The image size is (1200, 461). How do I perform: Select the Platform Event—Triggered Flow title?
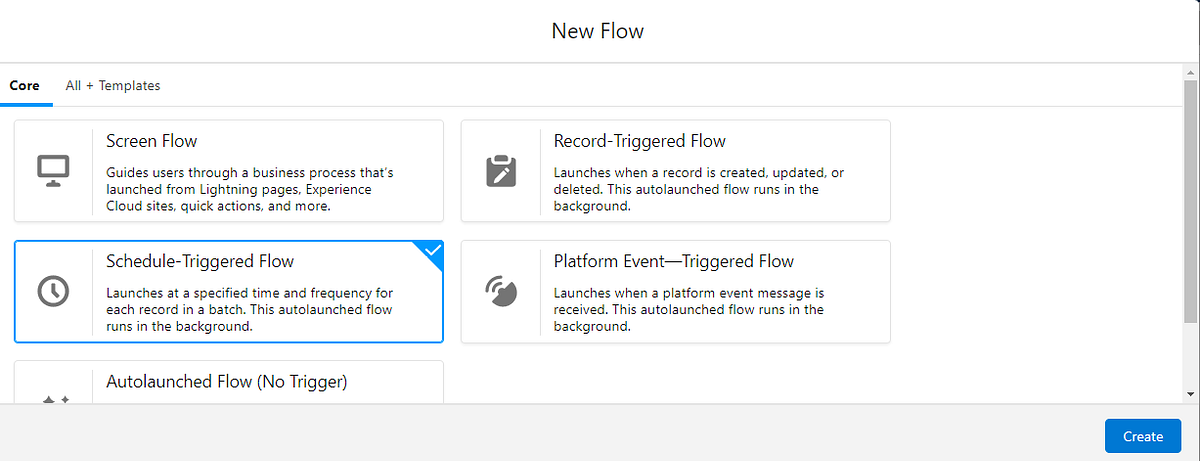(673, 261)
